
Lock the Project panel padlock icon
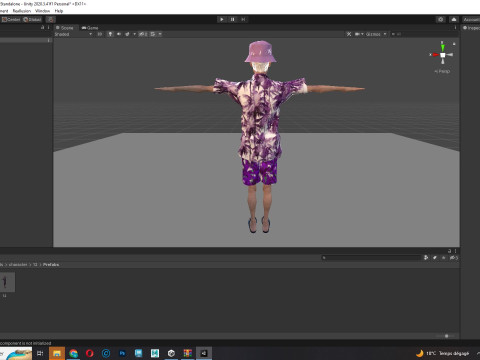[449, 251]
